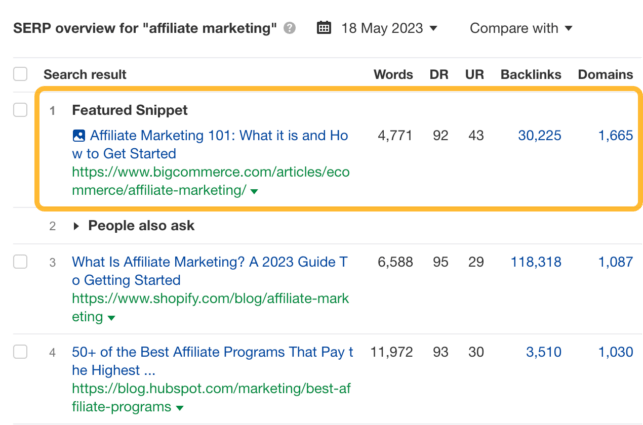The height and width of the screenshot is (425, 643).
Task: Click backlinks value 3,510
Action: 543,352
